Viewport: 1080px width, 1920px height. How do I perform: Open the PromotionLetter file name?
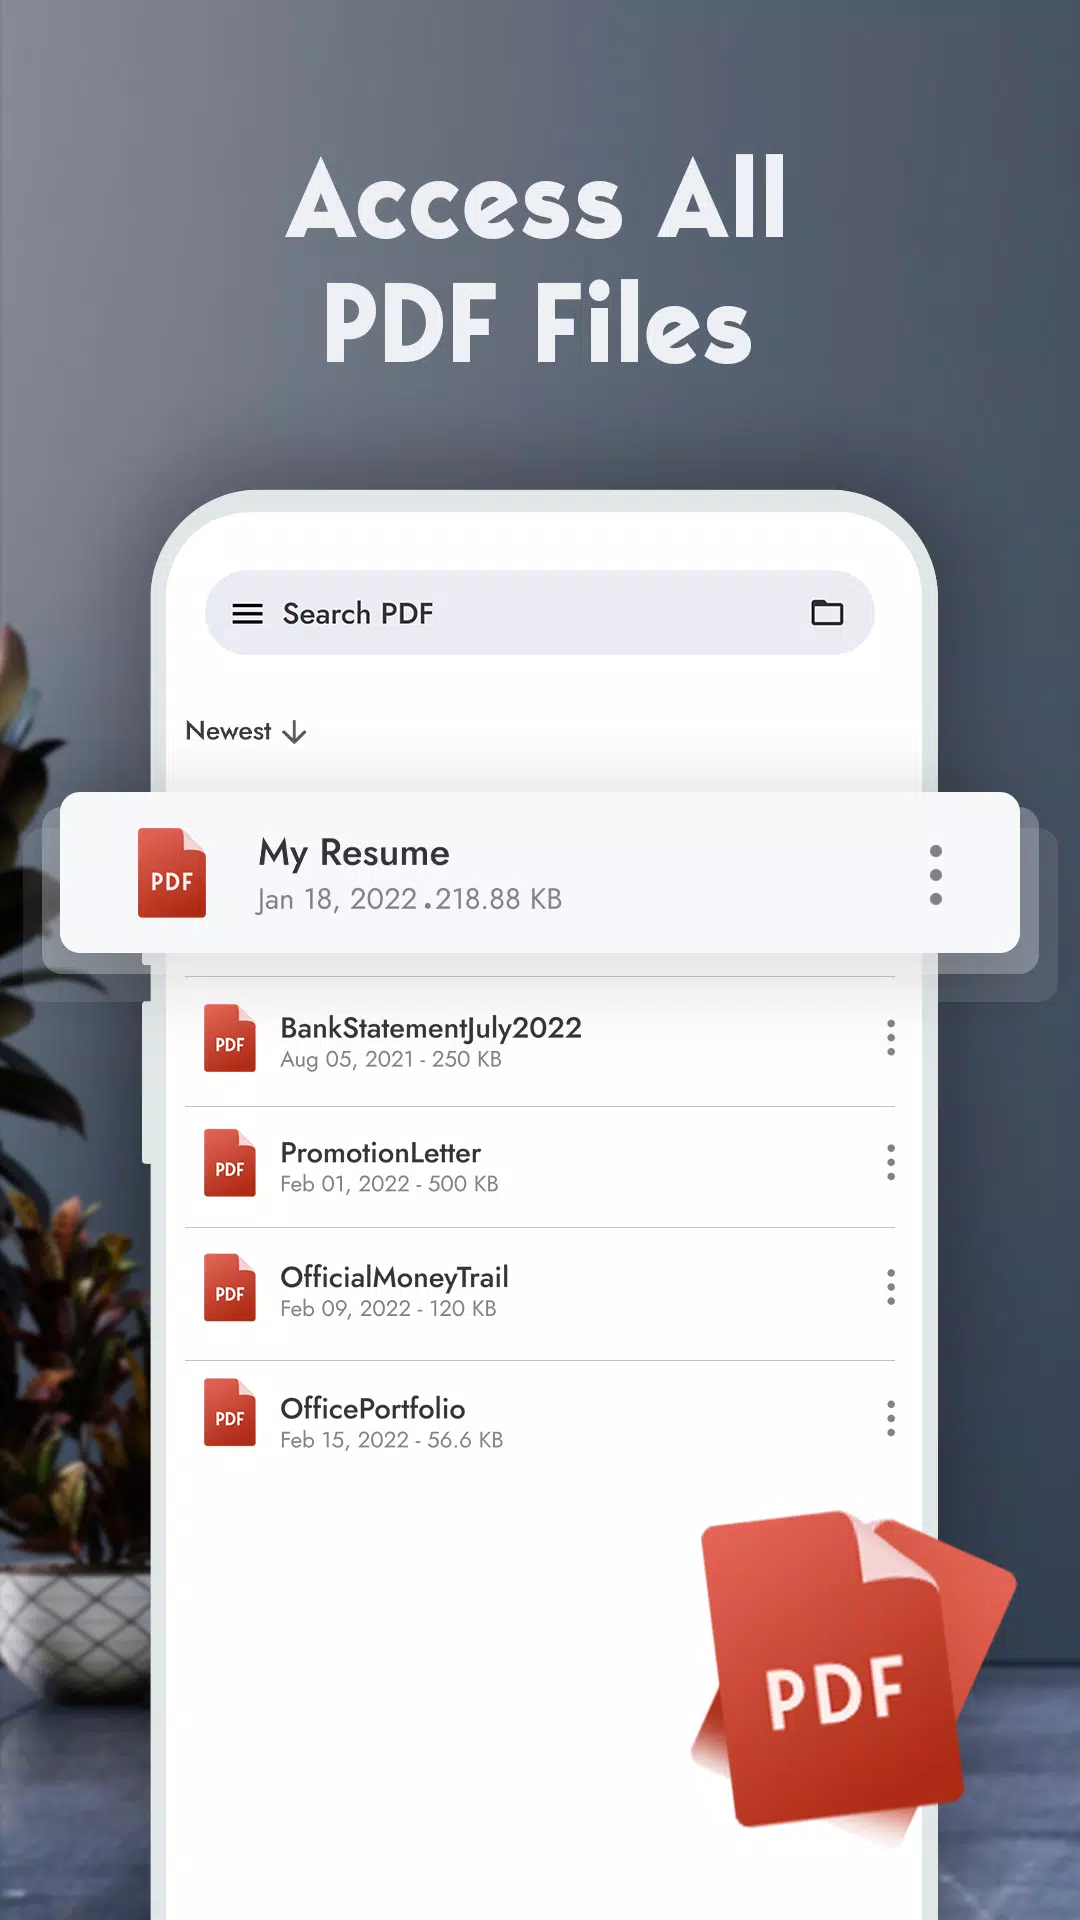pyautogui.click(x=381, y=1153)
